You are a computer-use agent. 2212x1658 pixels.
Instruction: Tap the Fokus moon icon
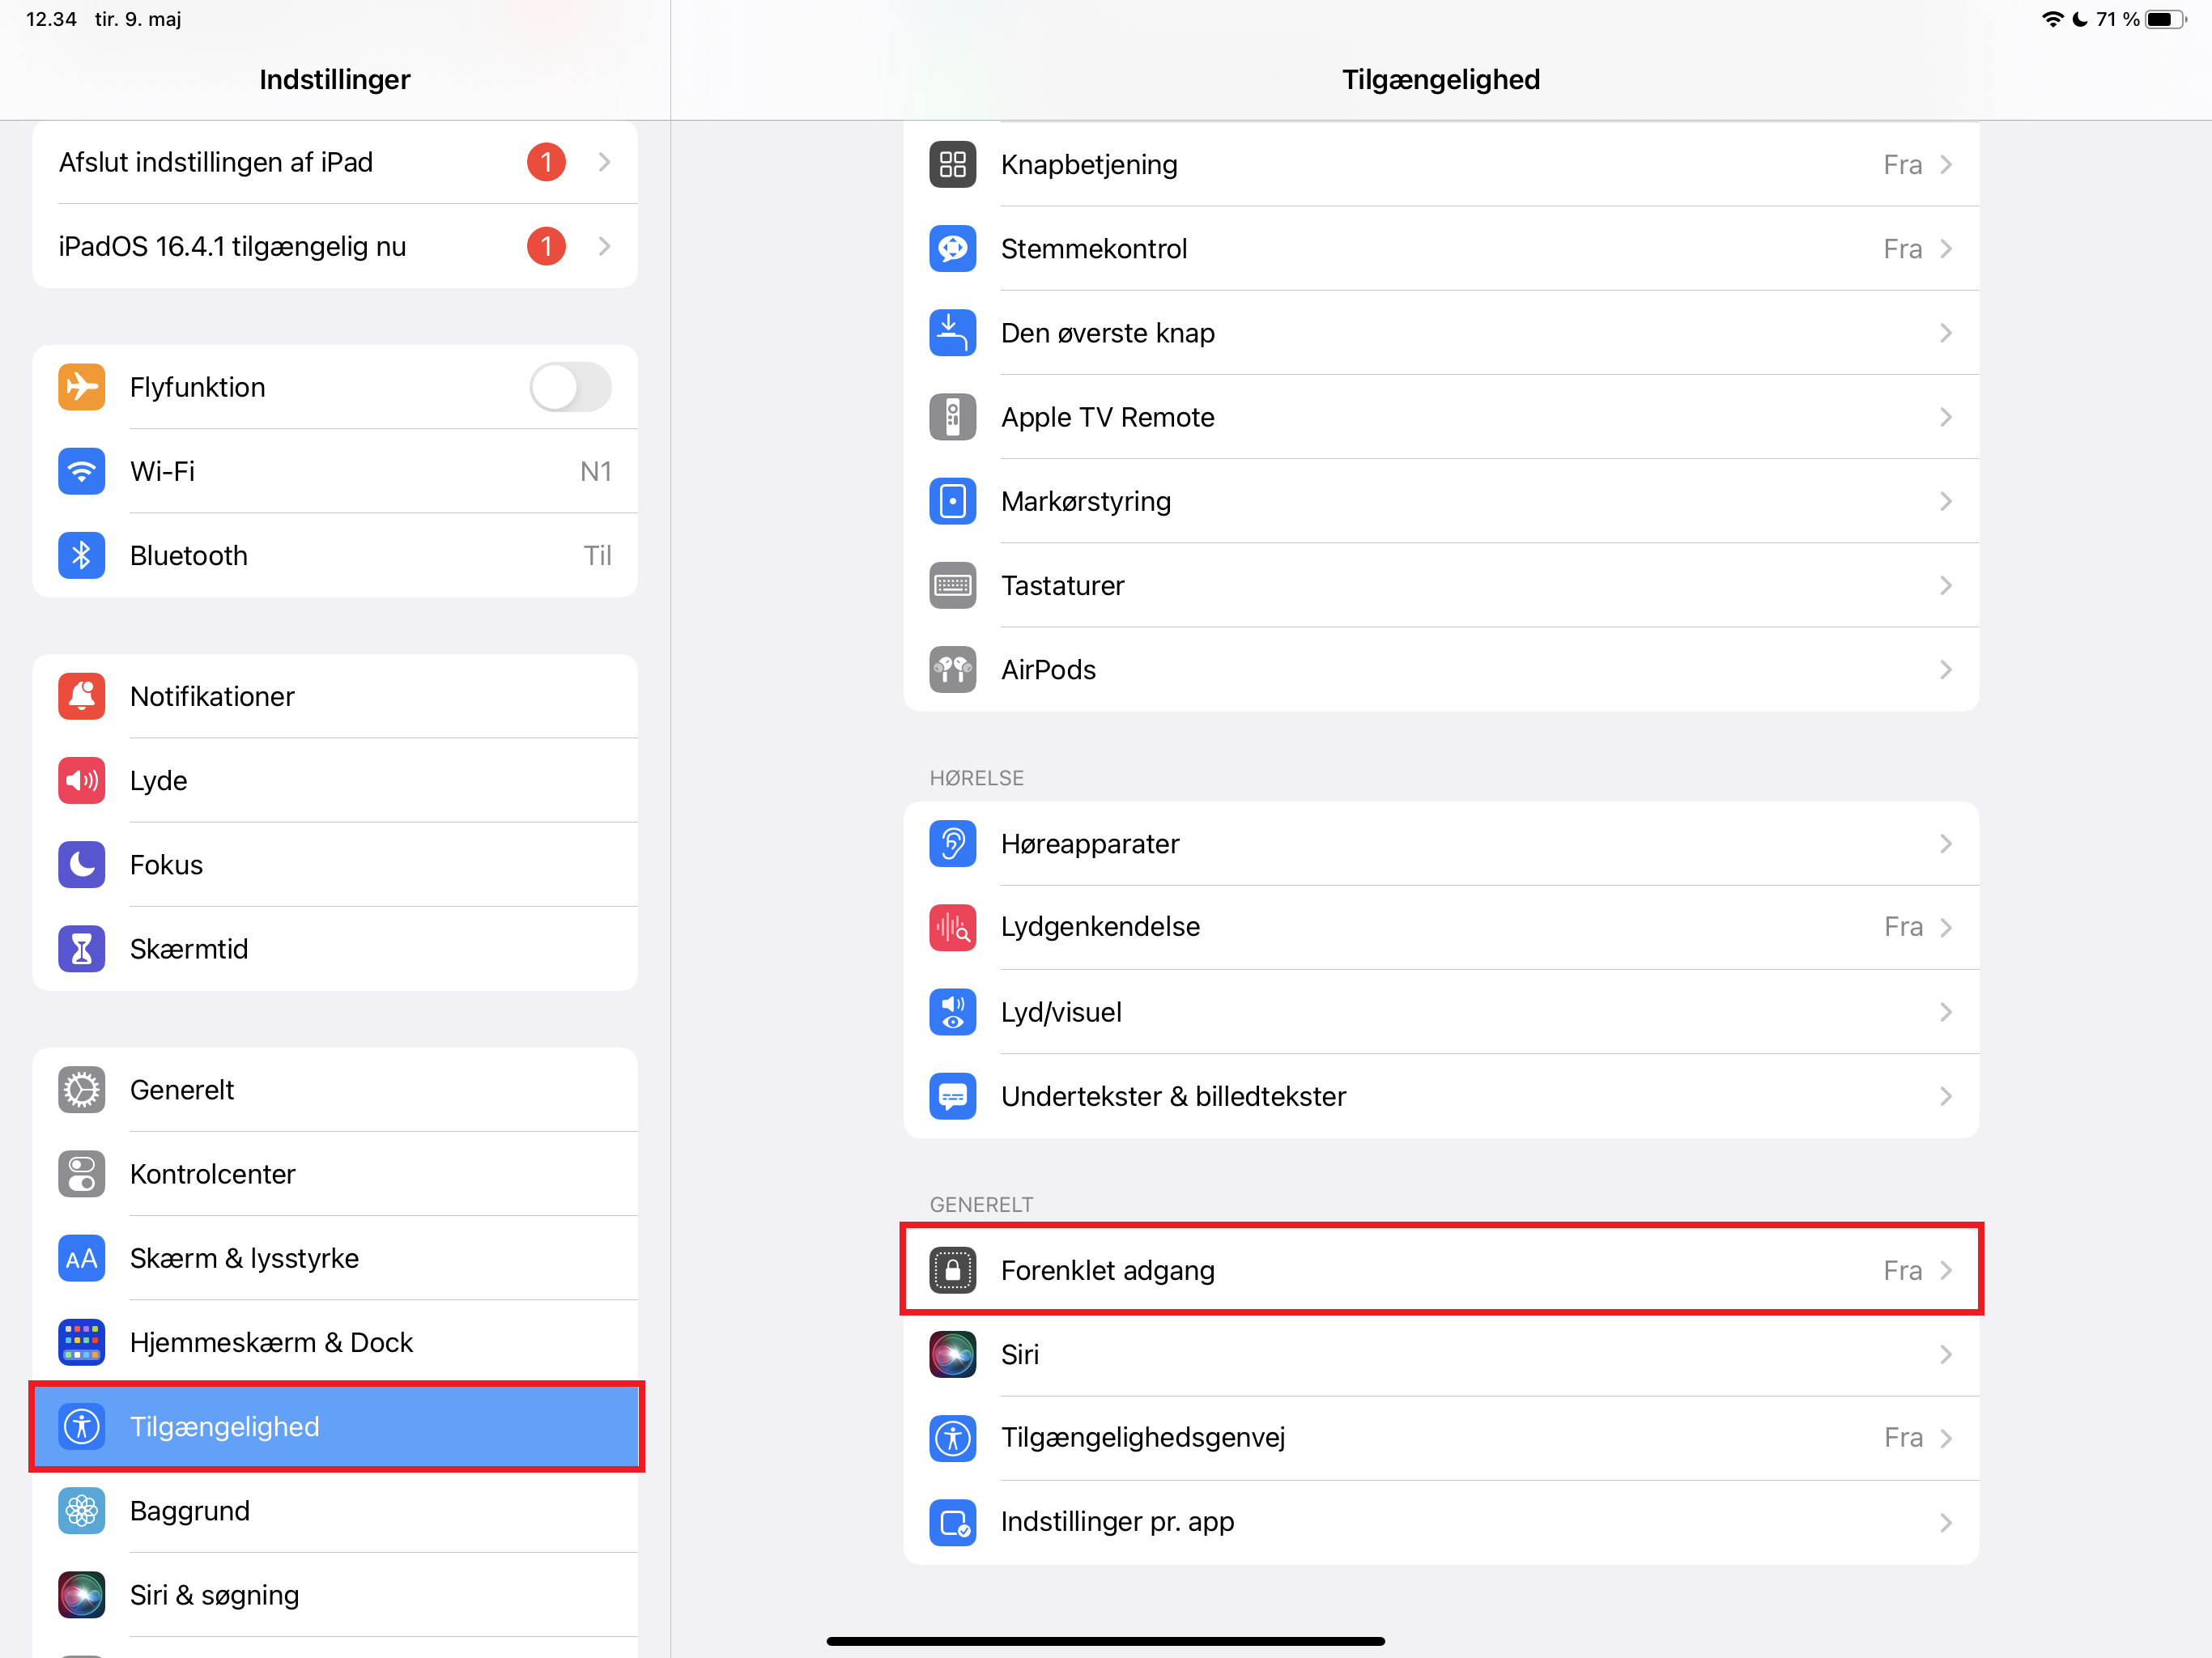click(x=81, y=864)
